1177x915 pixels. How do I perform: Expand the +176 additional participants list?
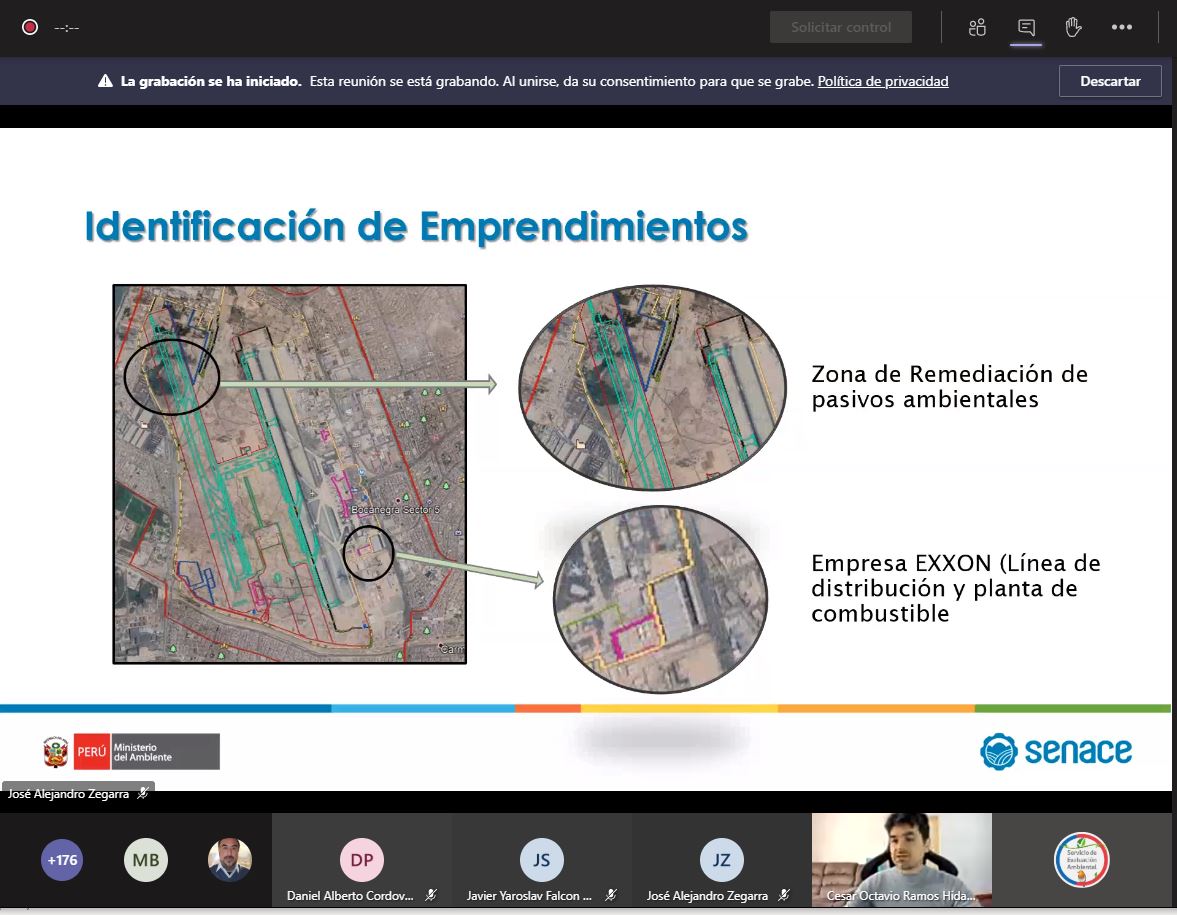pyautogui.click(x=62, y=859)
